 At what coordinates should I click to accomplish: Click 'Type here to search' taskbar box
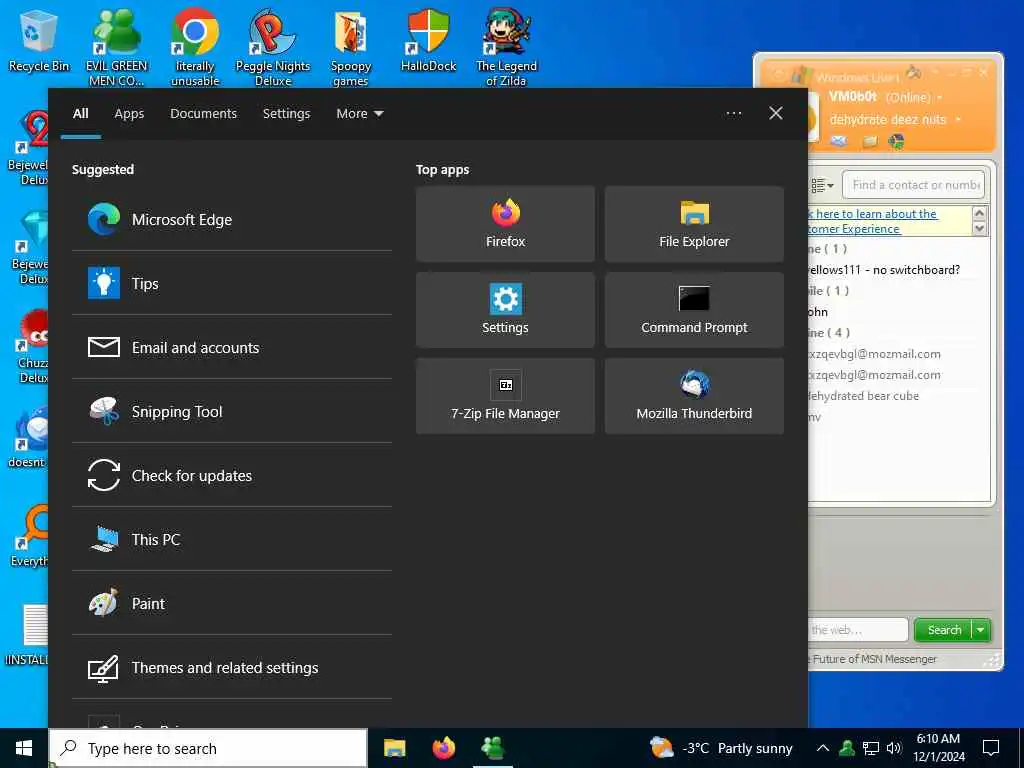(208, 748)
